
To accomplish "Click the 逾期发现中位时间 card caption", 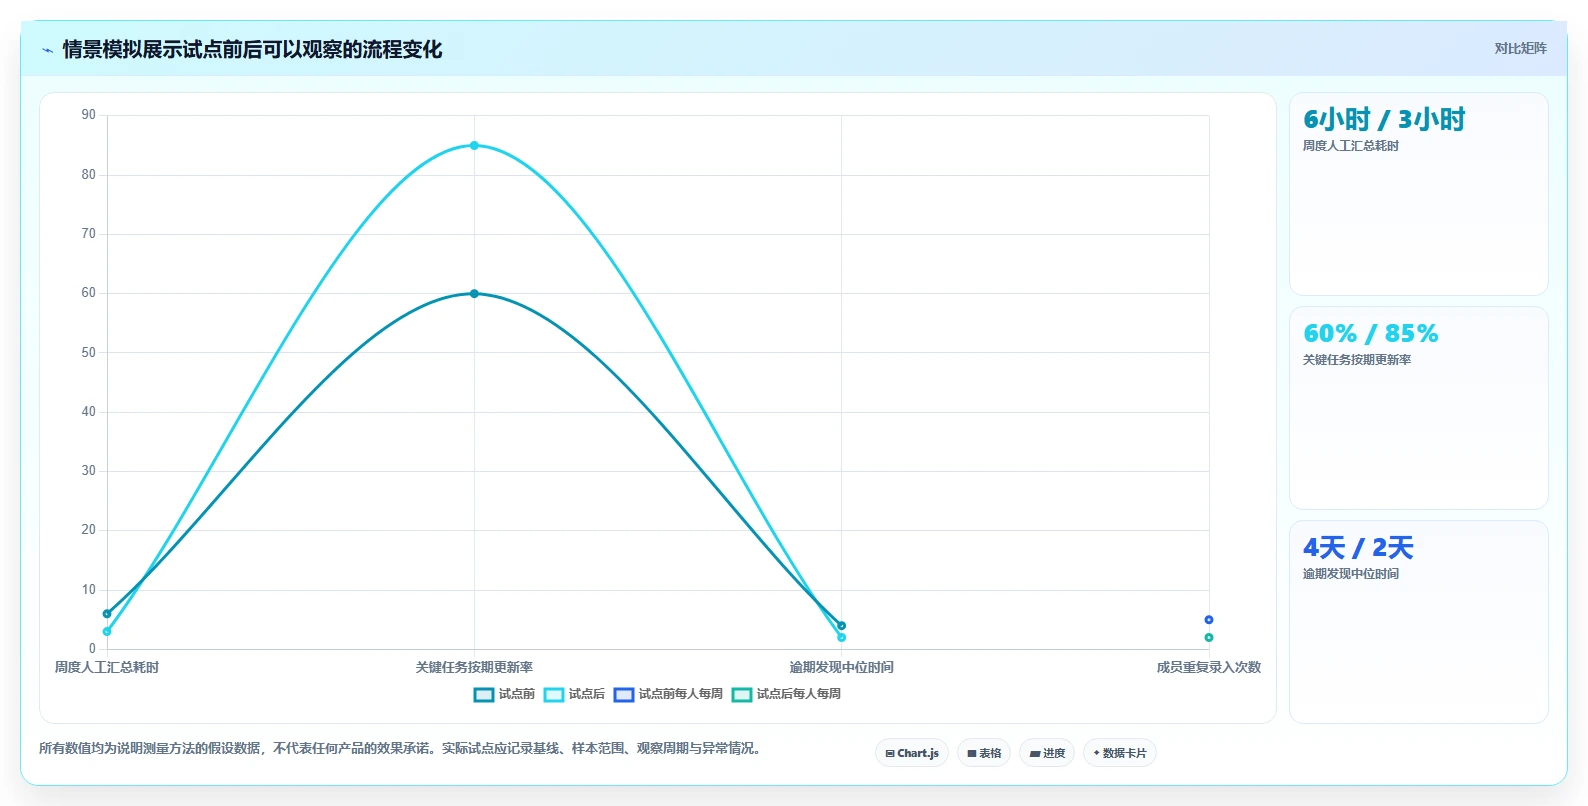I will [1350, 574].
